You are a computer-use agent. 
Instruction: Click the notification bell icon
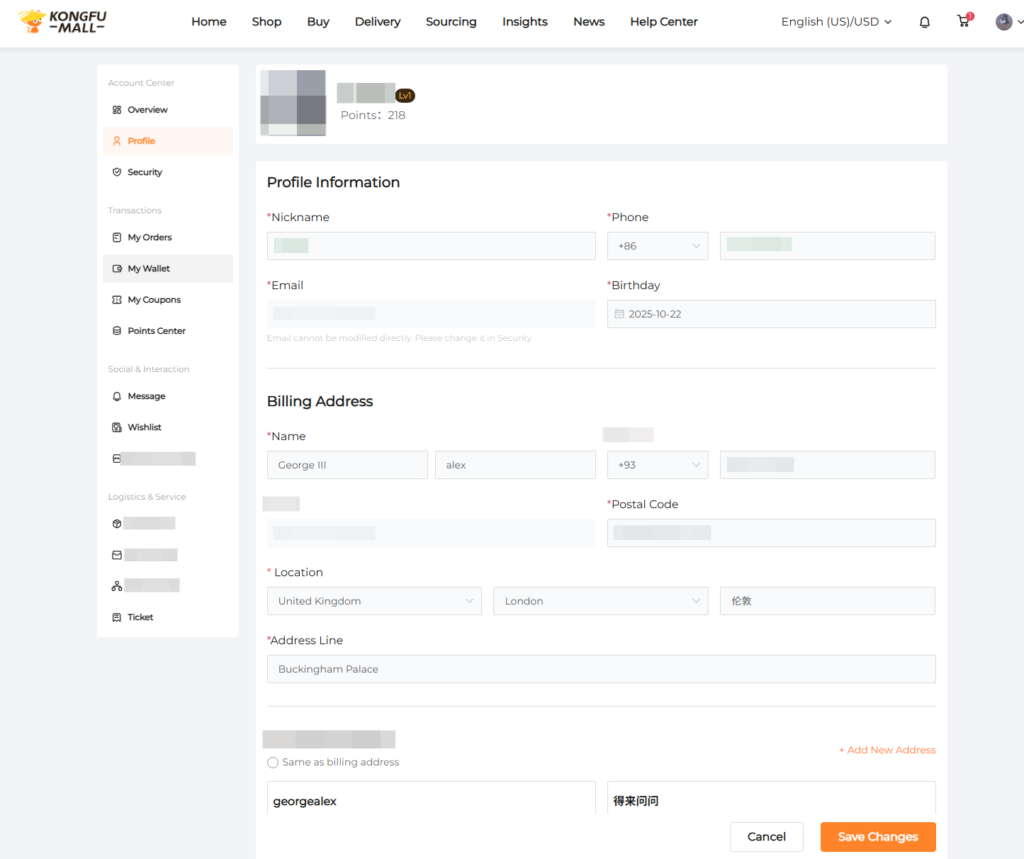[x=924, y=22]
